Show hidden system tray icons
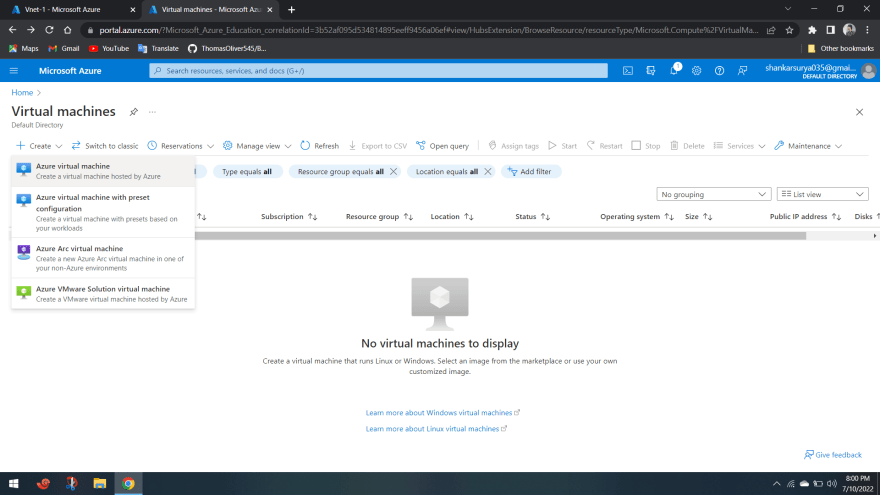880x495 pixels. 777,483
